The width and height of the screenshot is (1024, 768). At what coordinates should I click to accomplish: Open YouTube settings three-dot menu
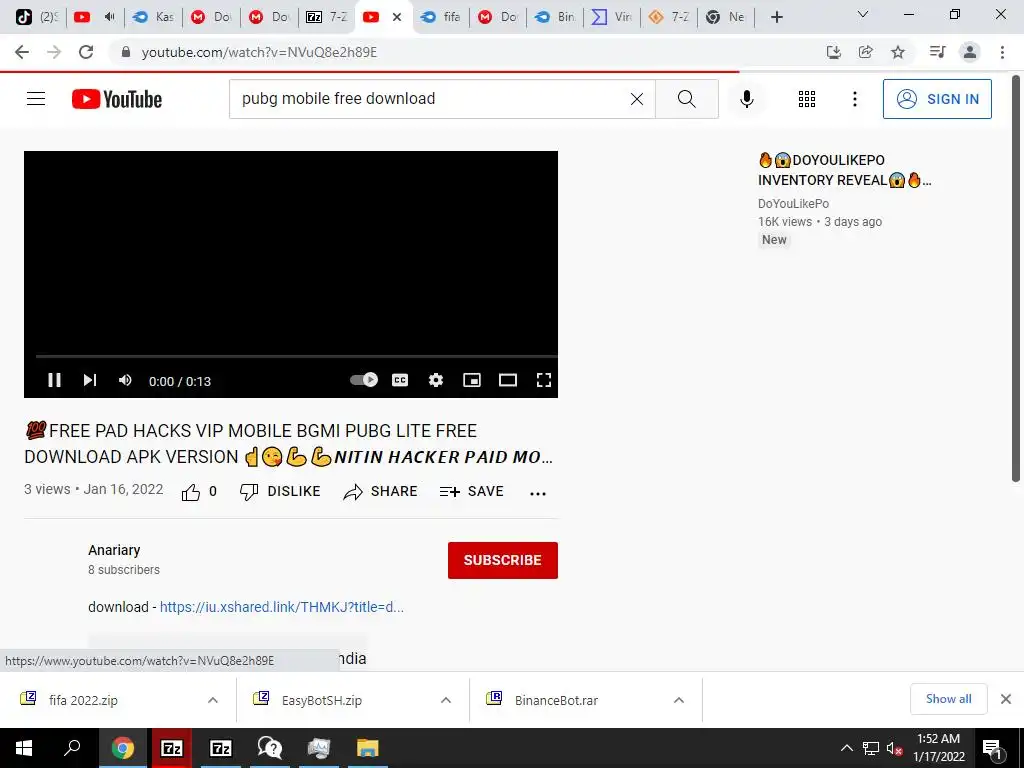pos(854,99)
